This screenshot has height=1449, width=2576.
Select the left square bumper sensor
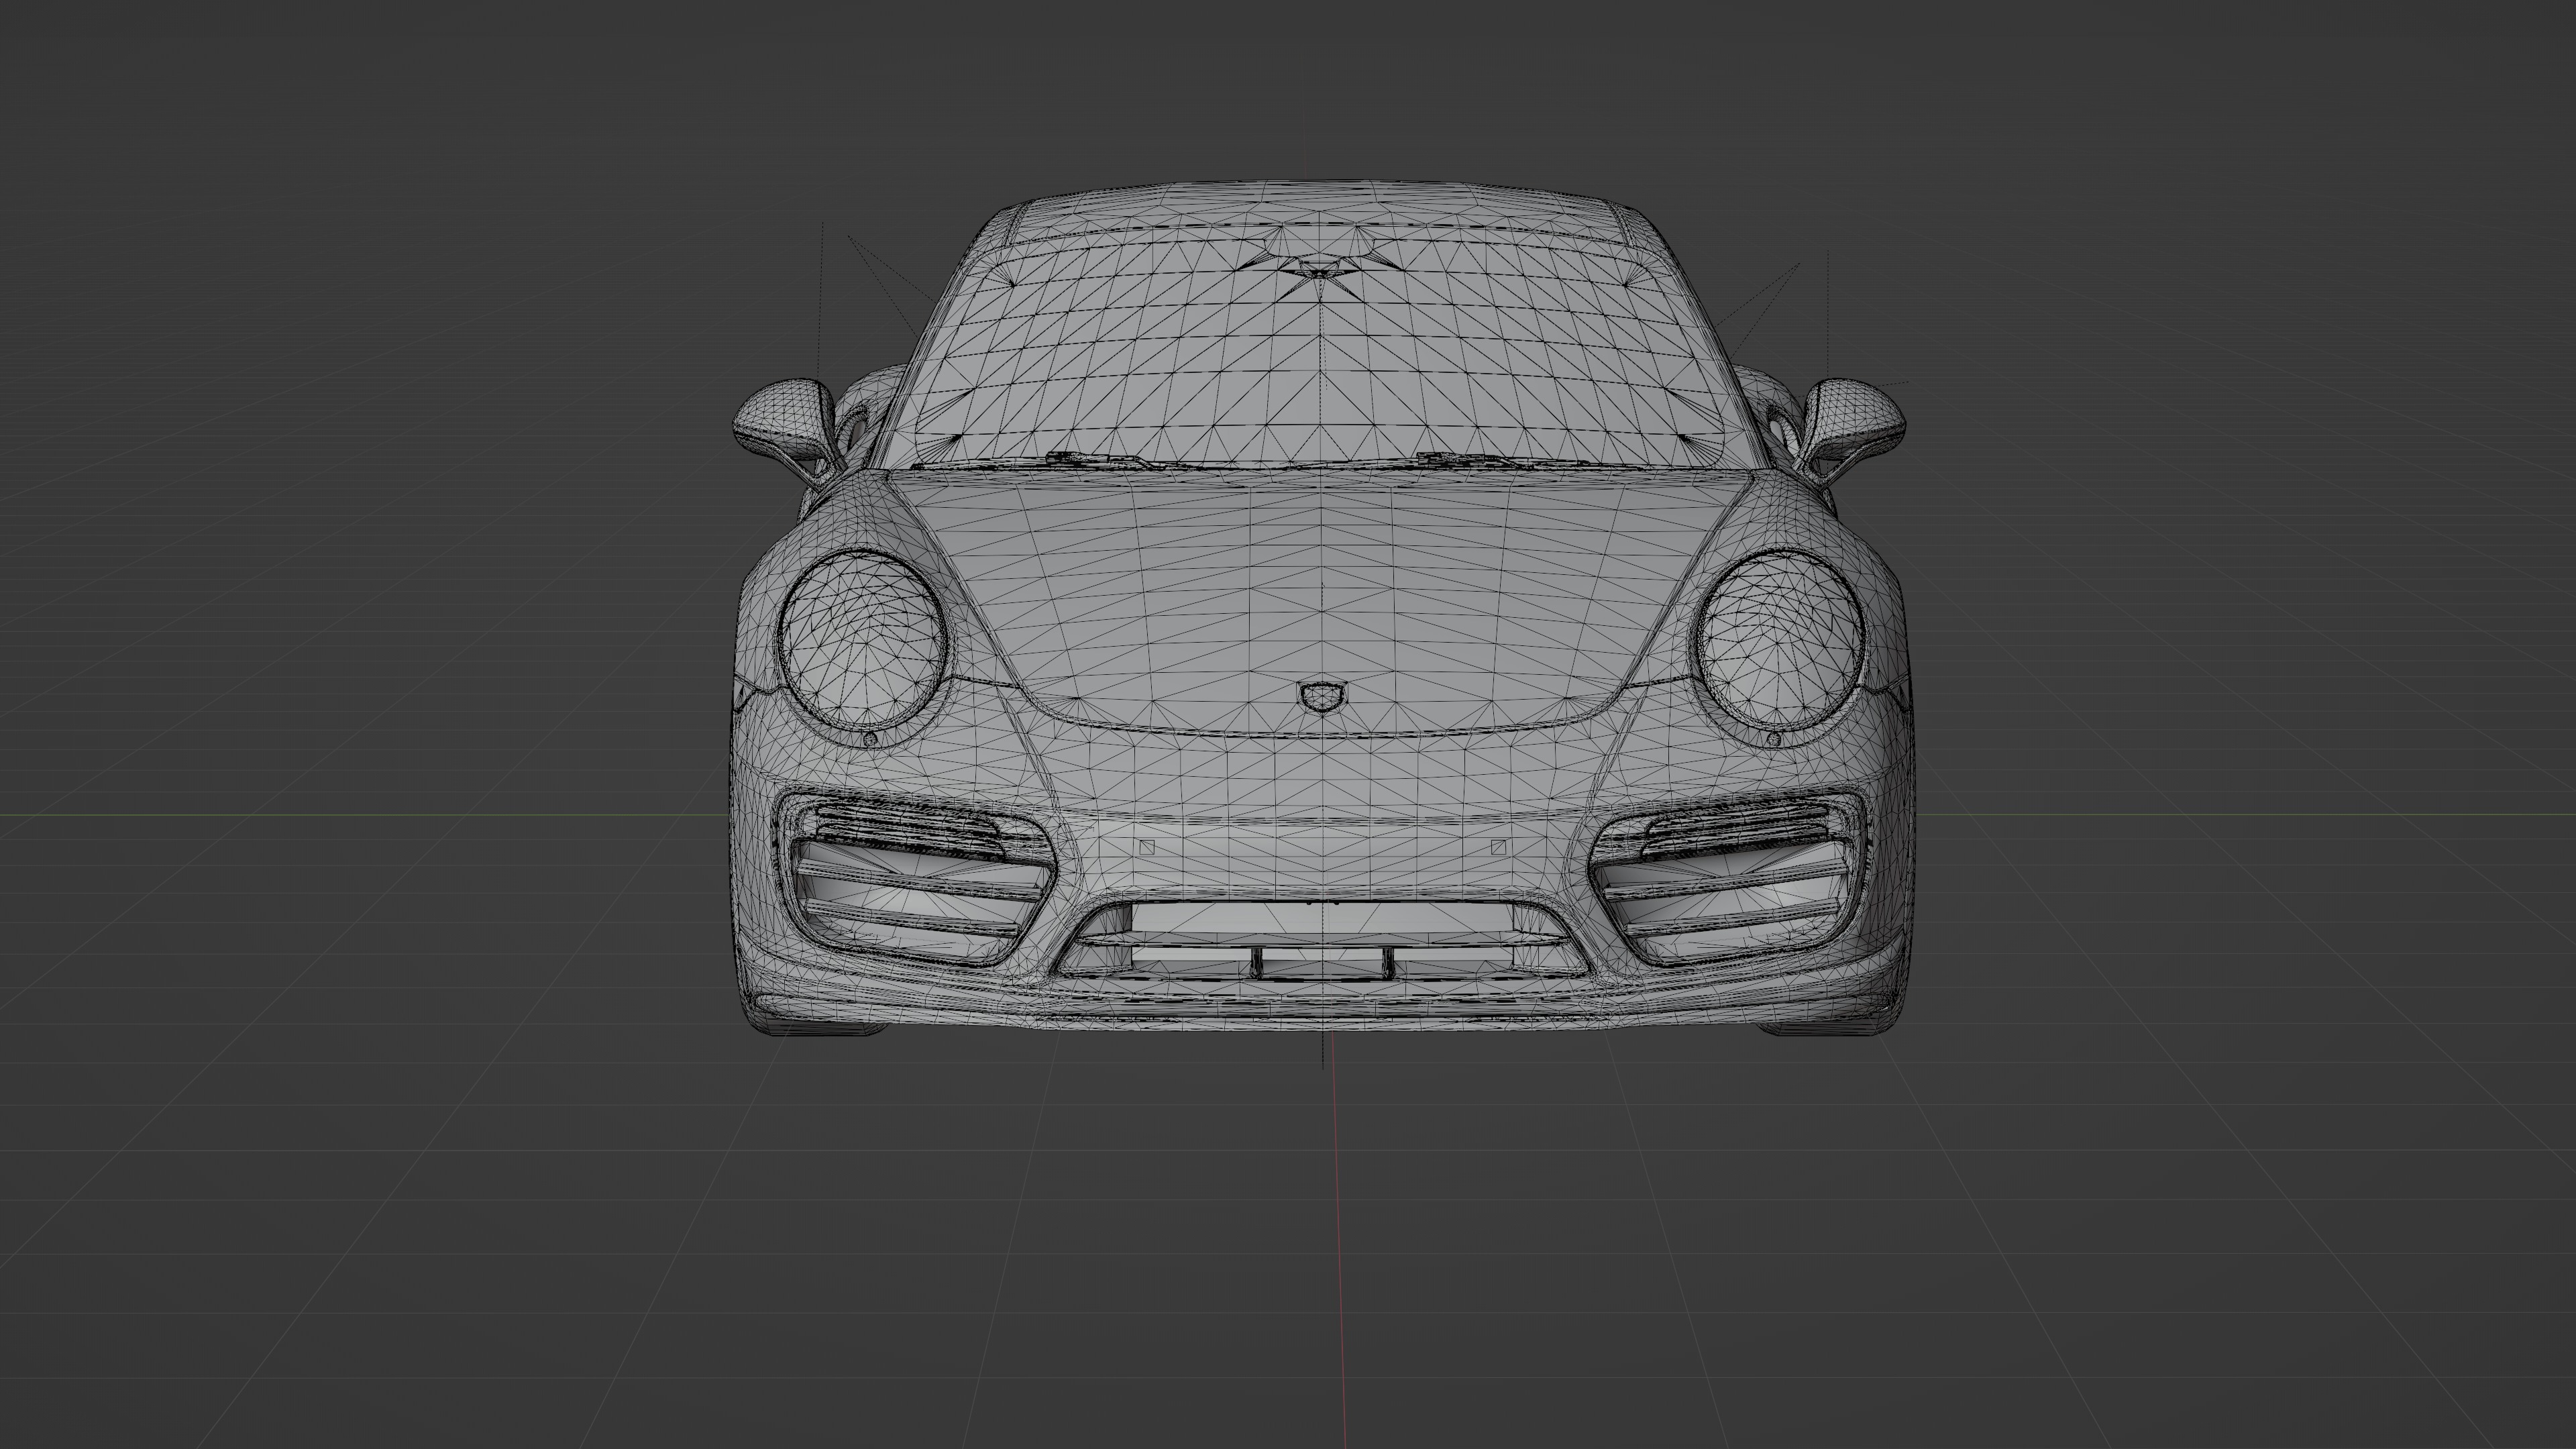(1147, 847)
